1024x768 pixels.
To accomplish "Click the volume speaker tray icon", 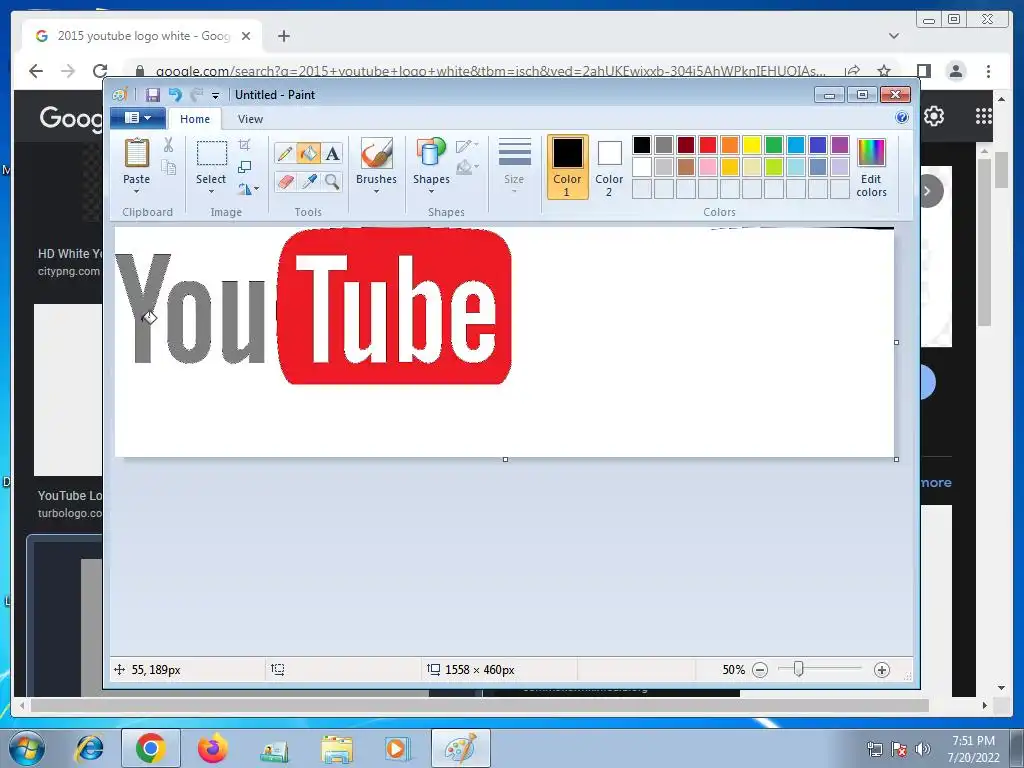I will (x=922, y=749).
